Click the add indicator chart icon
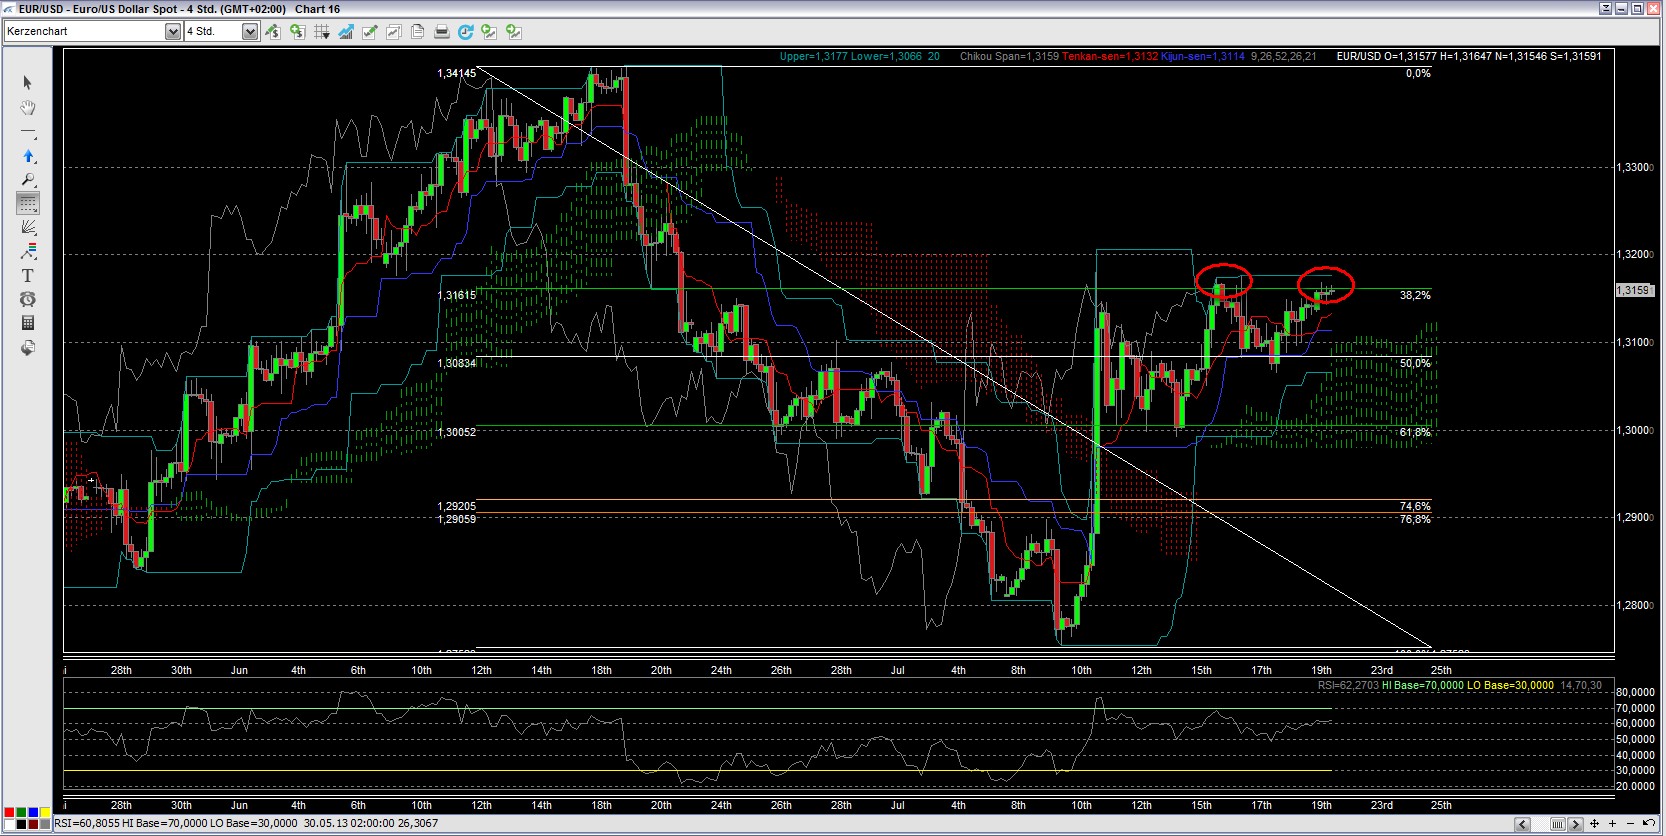The height and width of the screenshot is (836, 1666). 346,32
